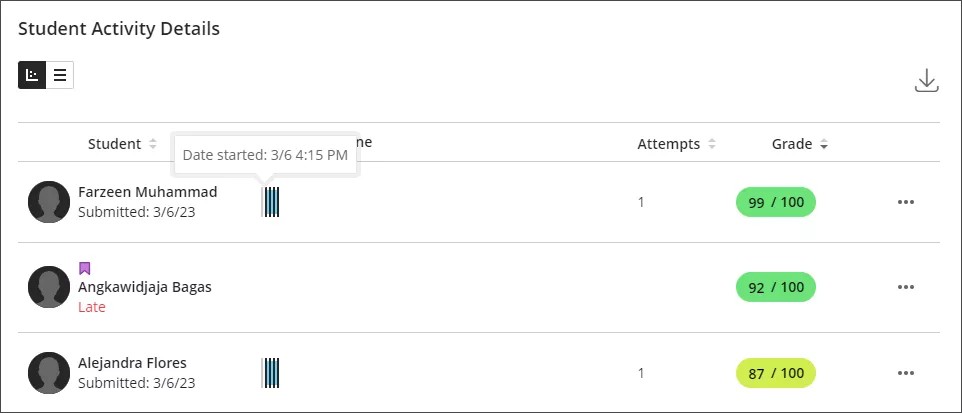
Task: Open Alejandra Flores's avatar
Action: [48, 372]
